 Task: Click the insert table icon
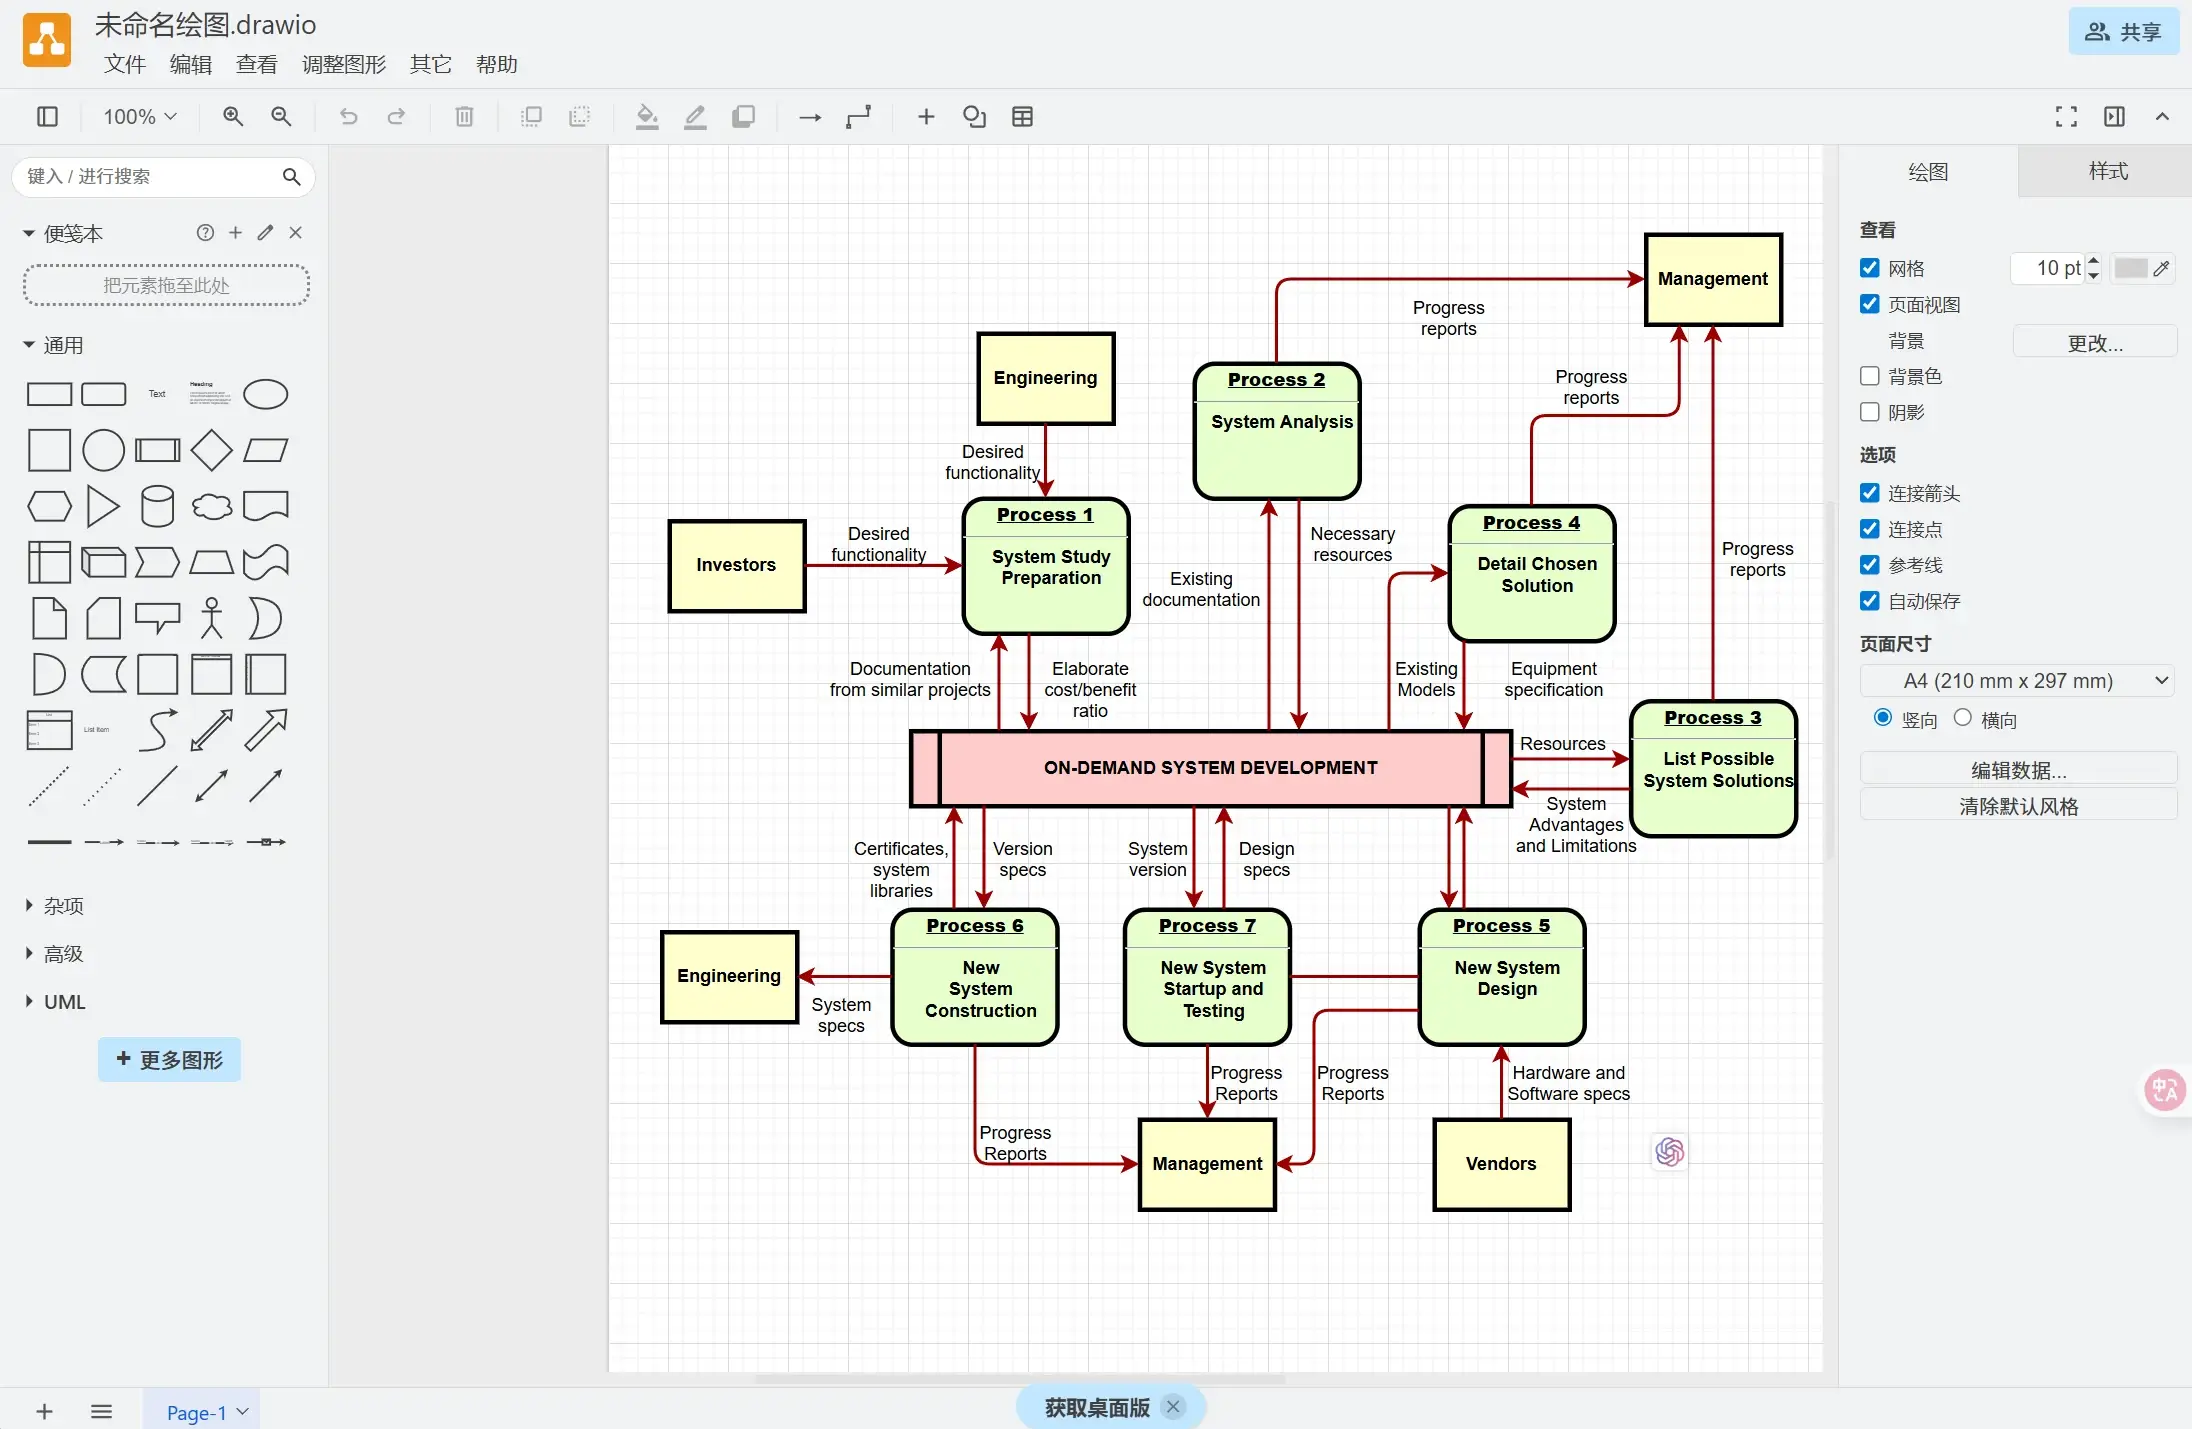(x=1022, y=117)
